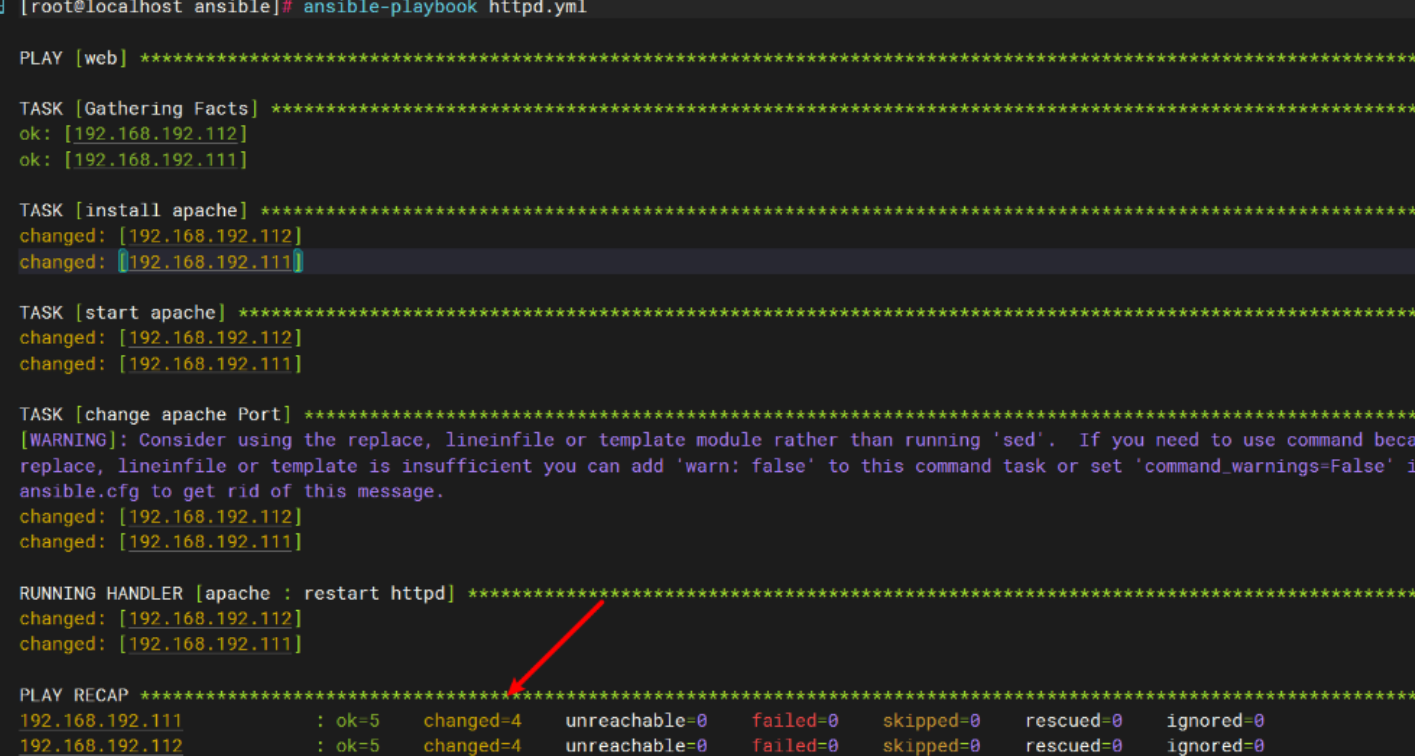This screenshot has width=1415, height=756.
Task: Click ok=5 in the 192.168.192.111 recap row
Action: [x=358, y=721]
